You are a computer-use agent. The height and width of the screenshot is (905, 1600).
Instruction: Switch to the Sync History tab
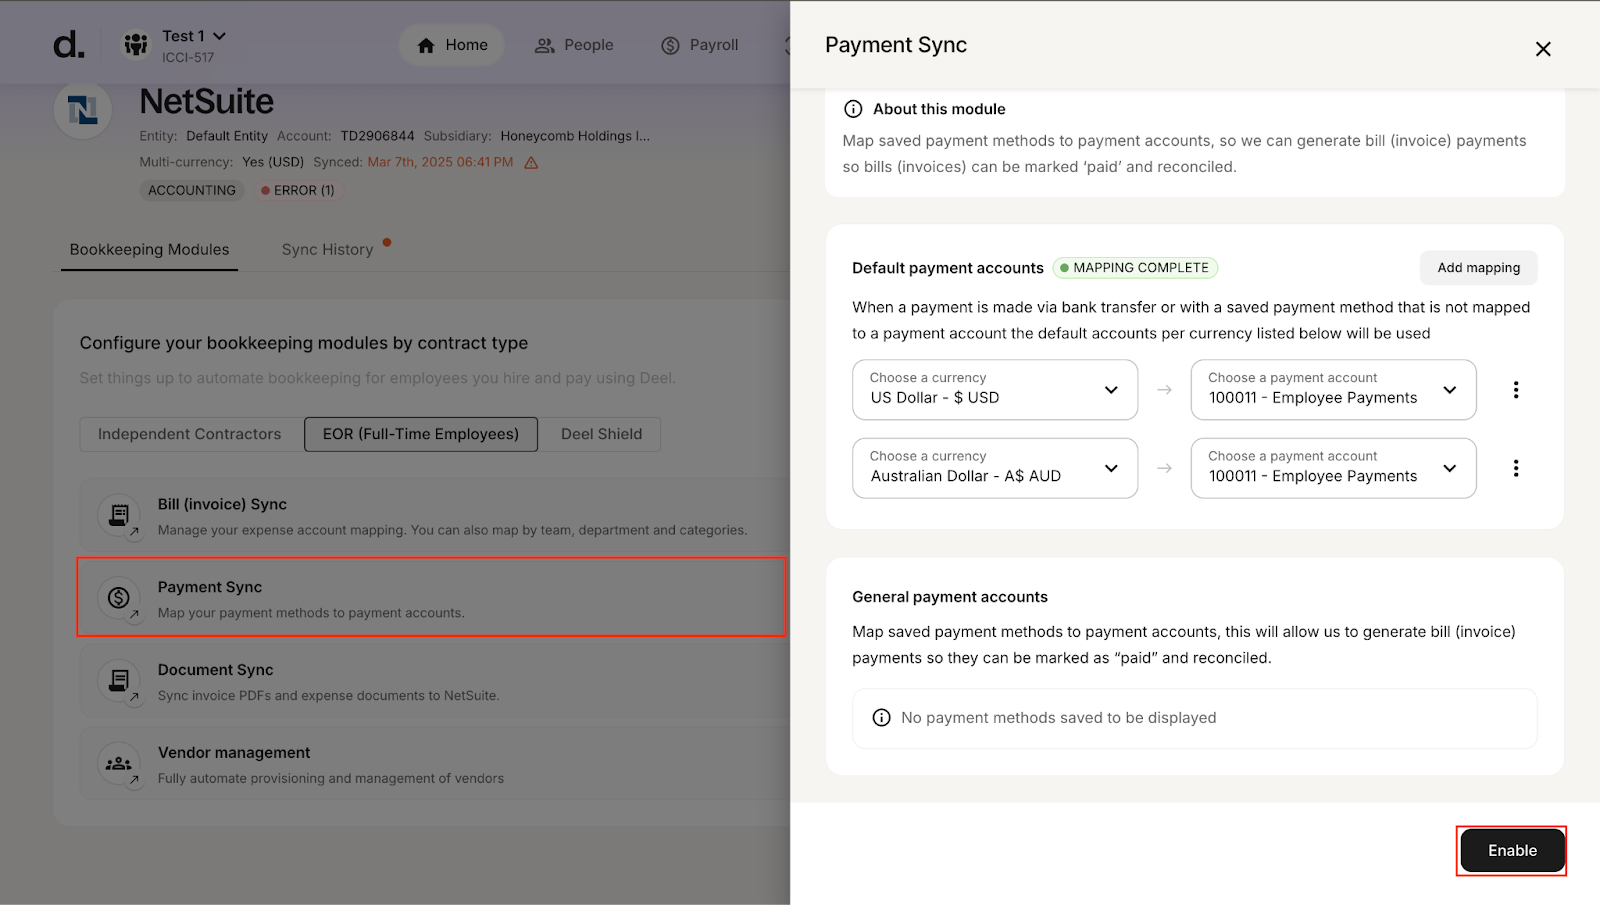[327, 250]
